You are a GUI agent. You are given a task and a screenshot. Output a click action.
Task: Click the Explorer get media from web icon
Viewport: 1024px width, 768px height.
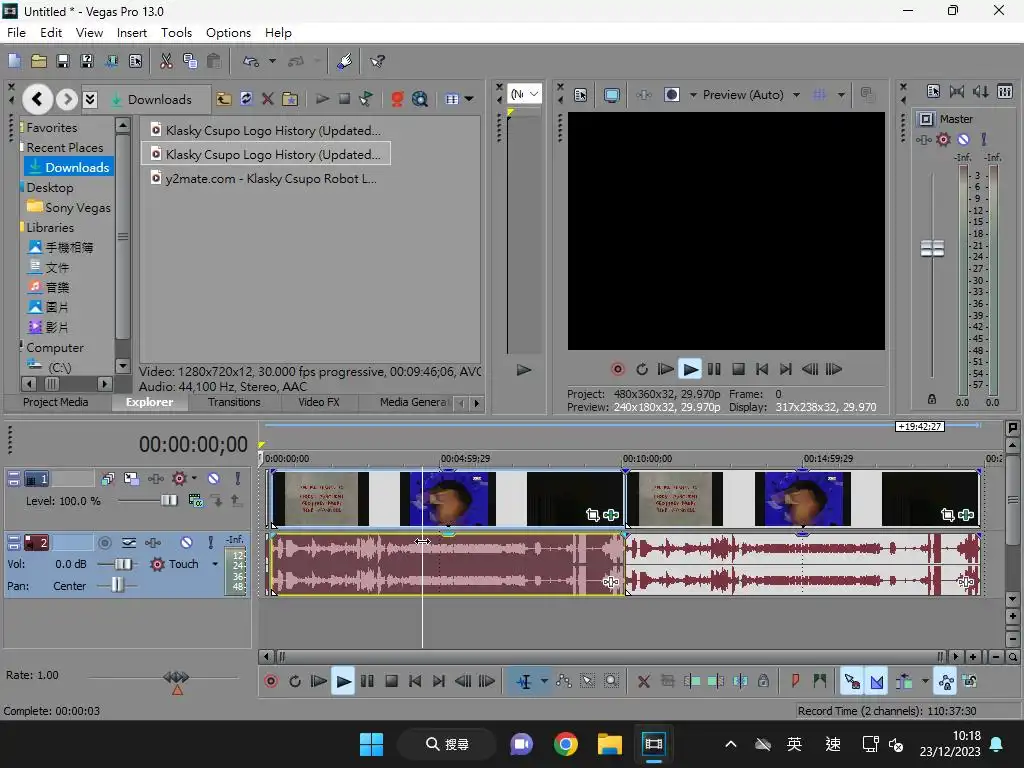click(420, 99)
